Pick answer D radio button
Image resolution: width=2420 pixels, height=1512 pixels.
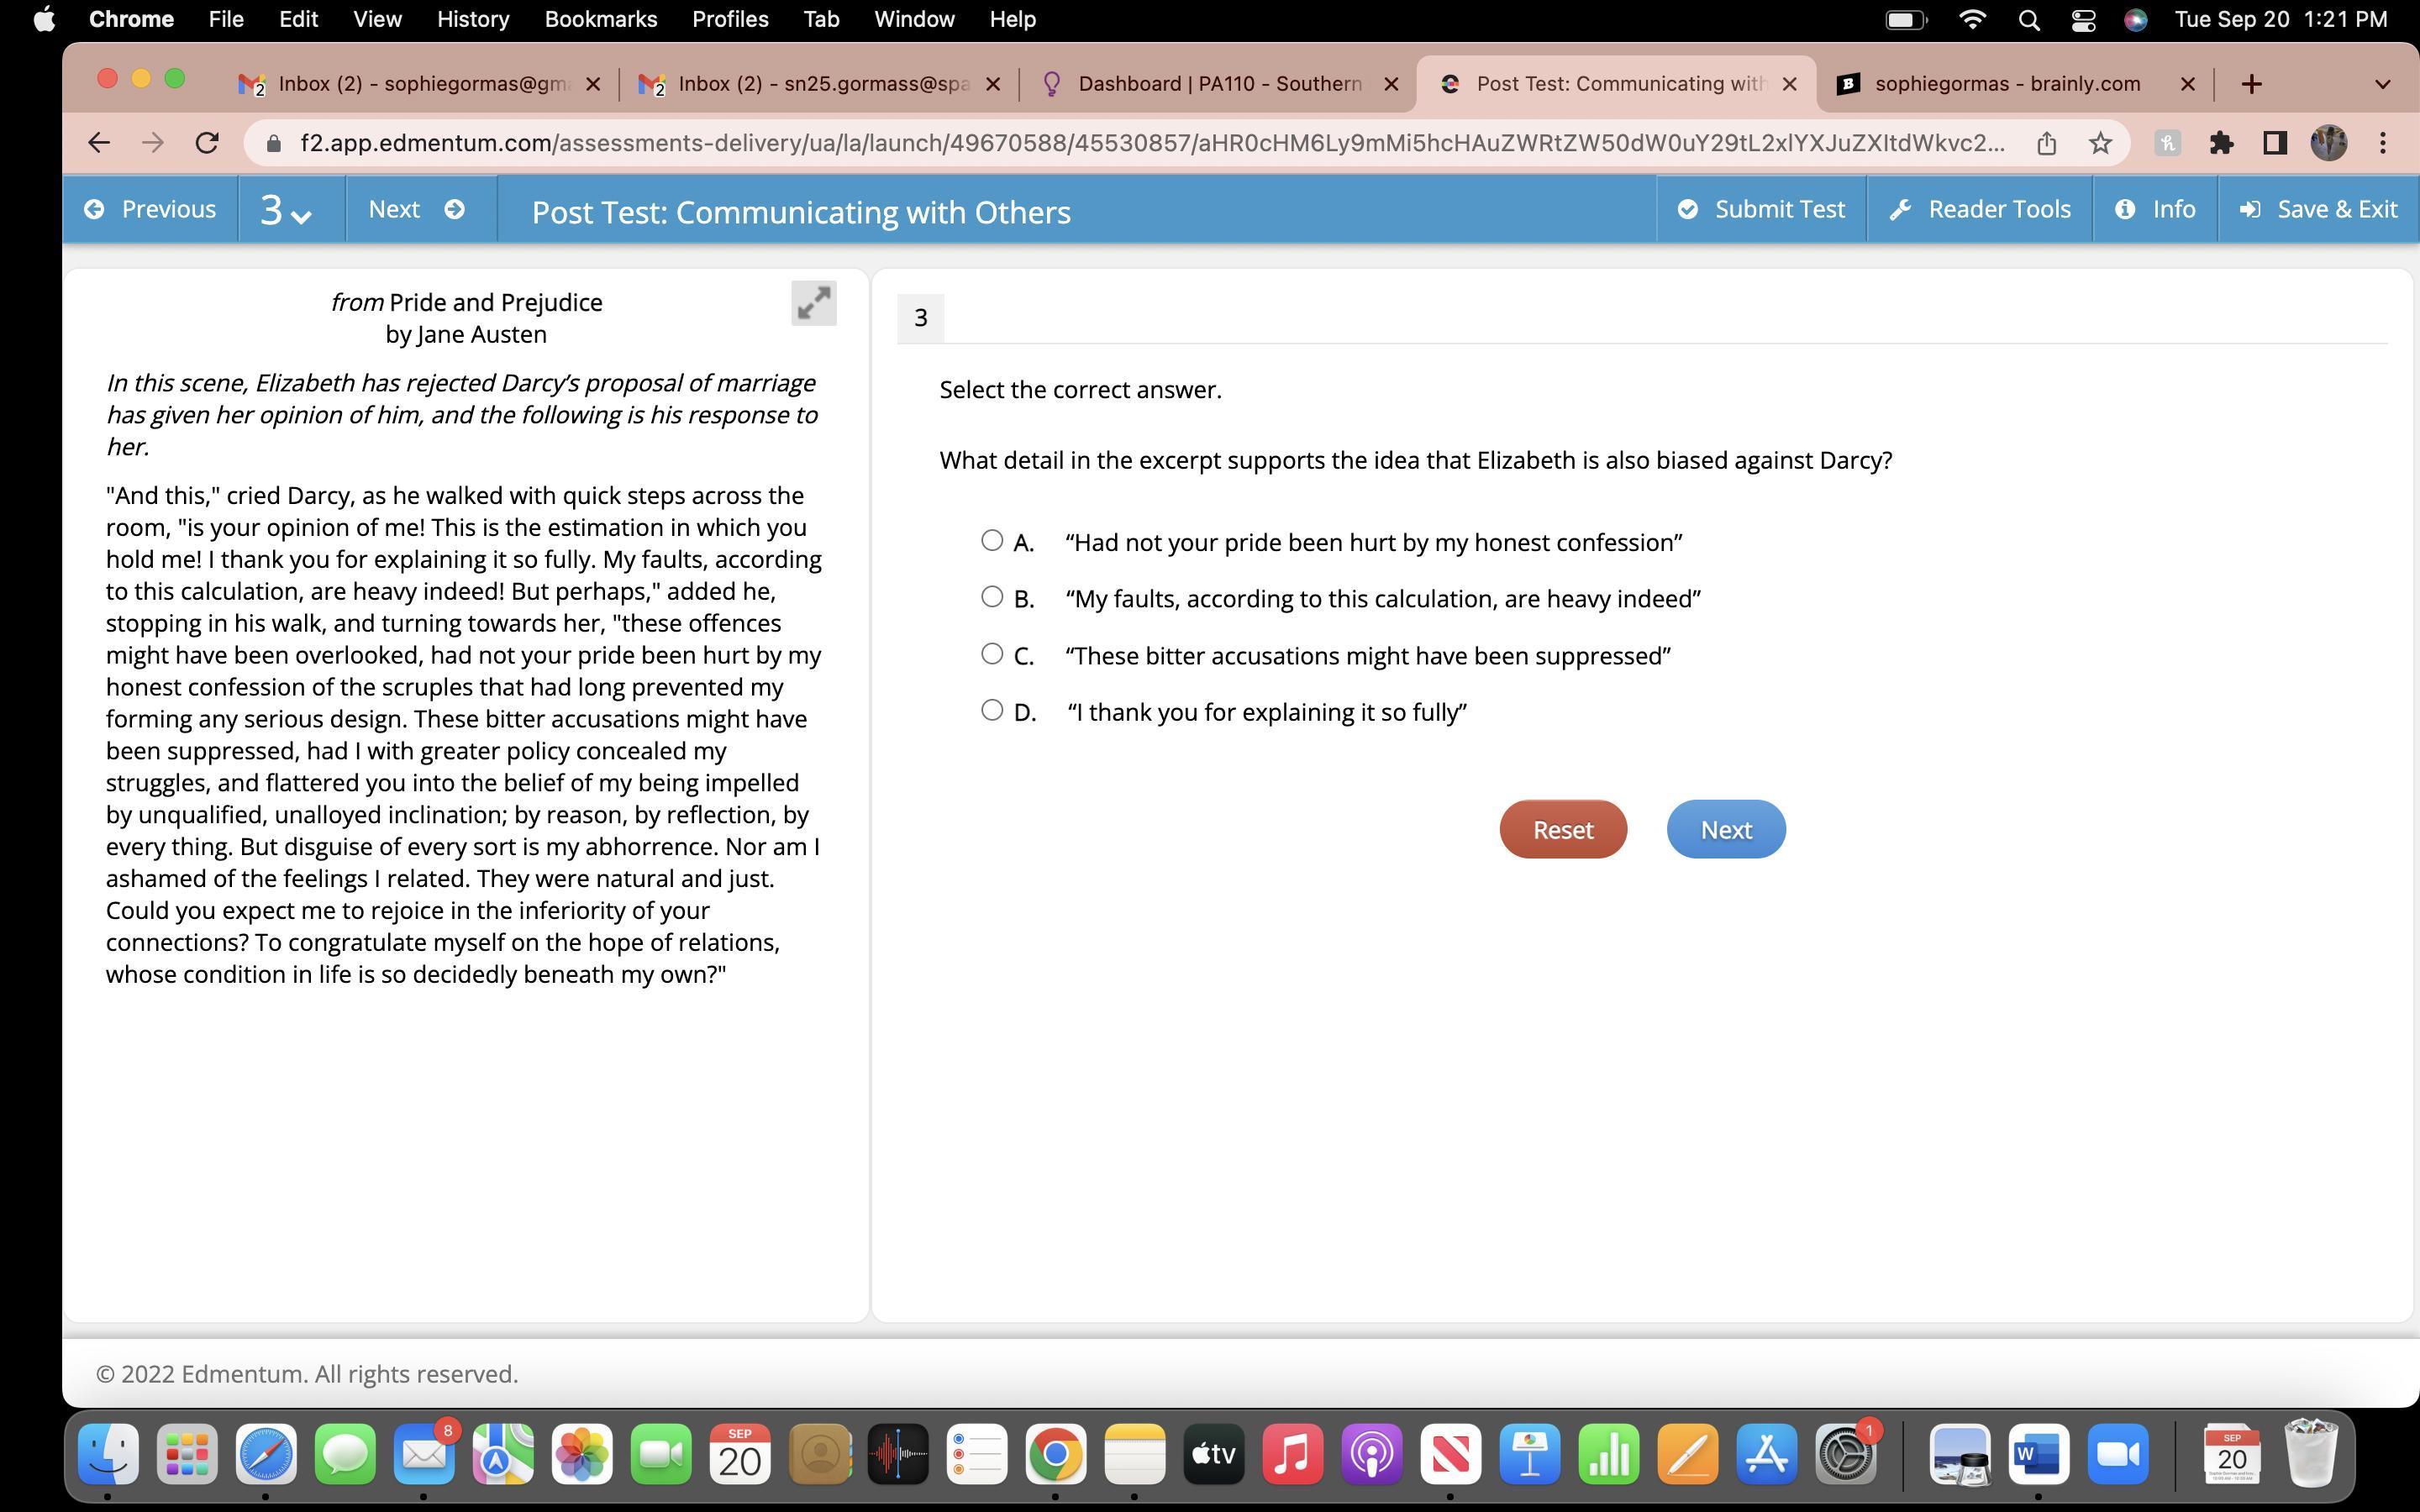[991, 710]
